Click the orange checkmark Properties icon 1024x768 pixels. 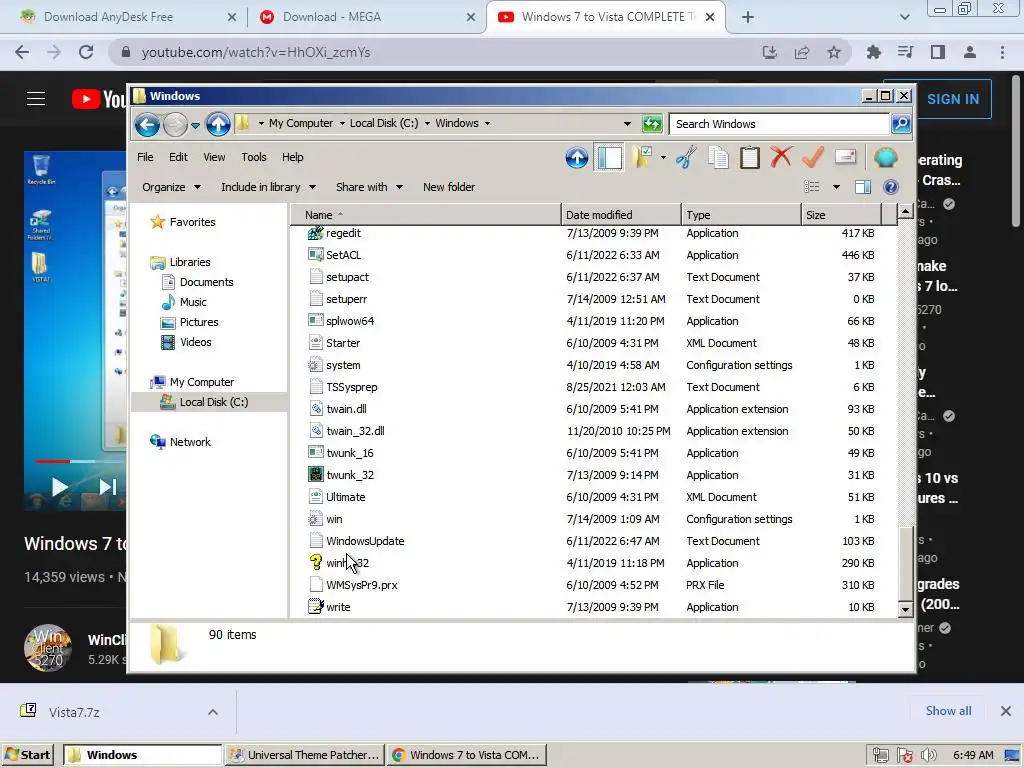[x=813, y=157]
